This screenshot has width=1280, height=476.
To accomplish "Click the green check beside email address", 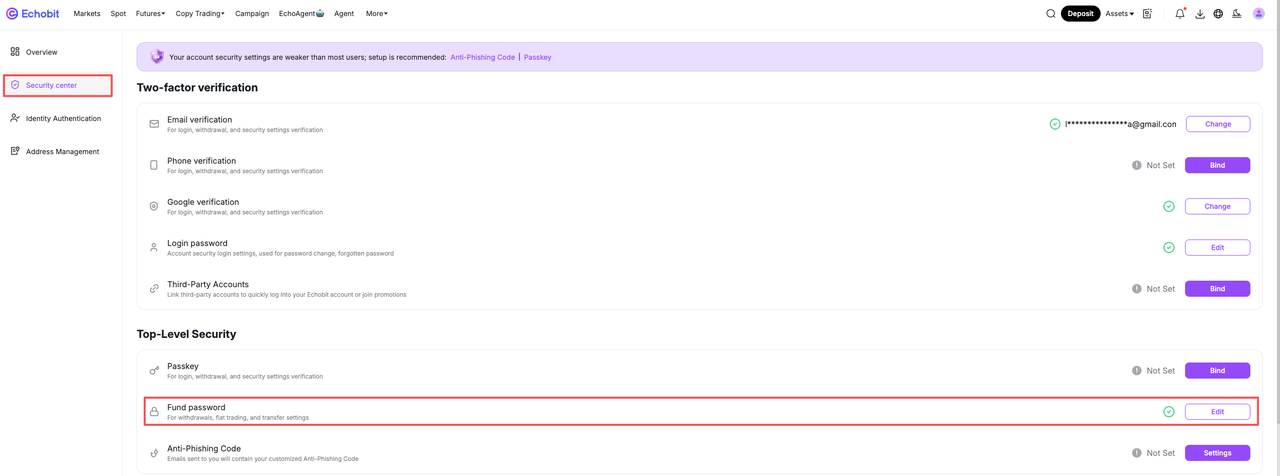I will tap(1055, 124).
